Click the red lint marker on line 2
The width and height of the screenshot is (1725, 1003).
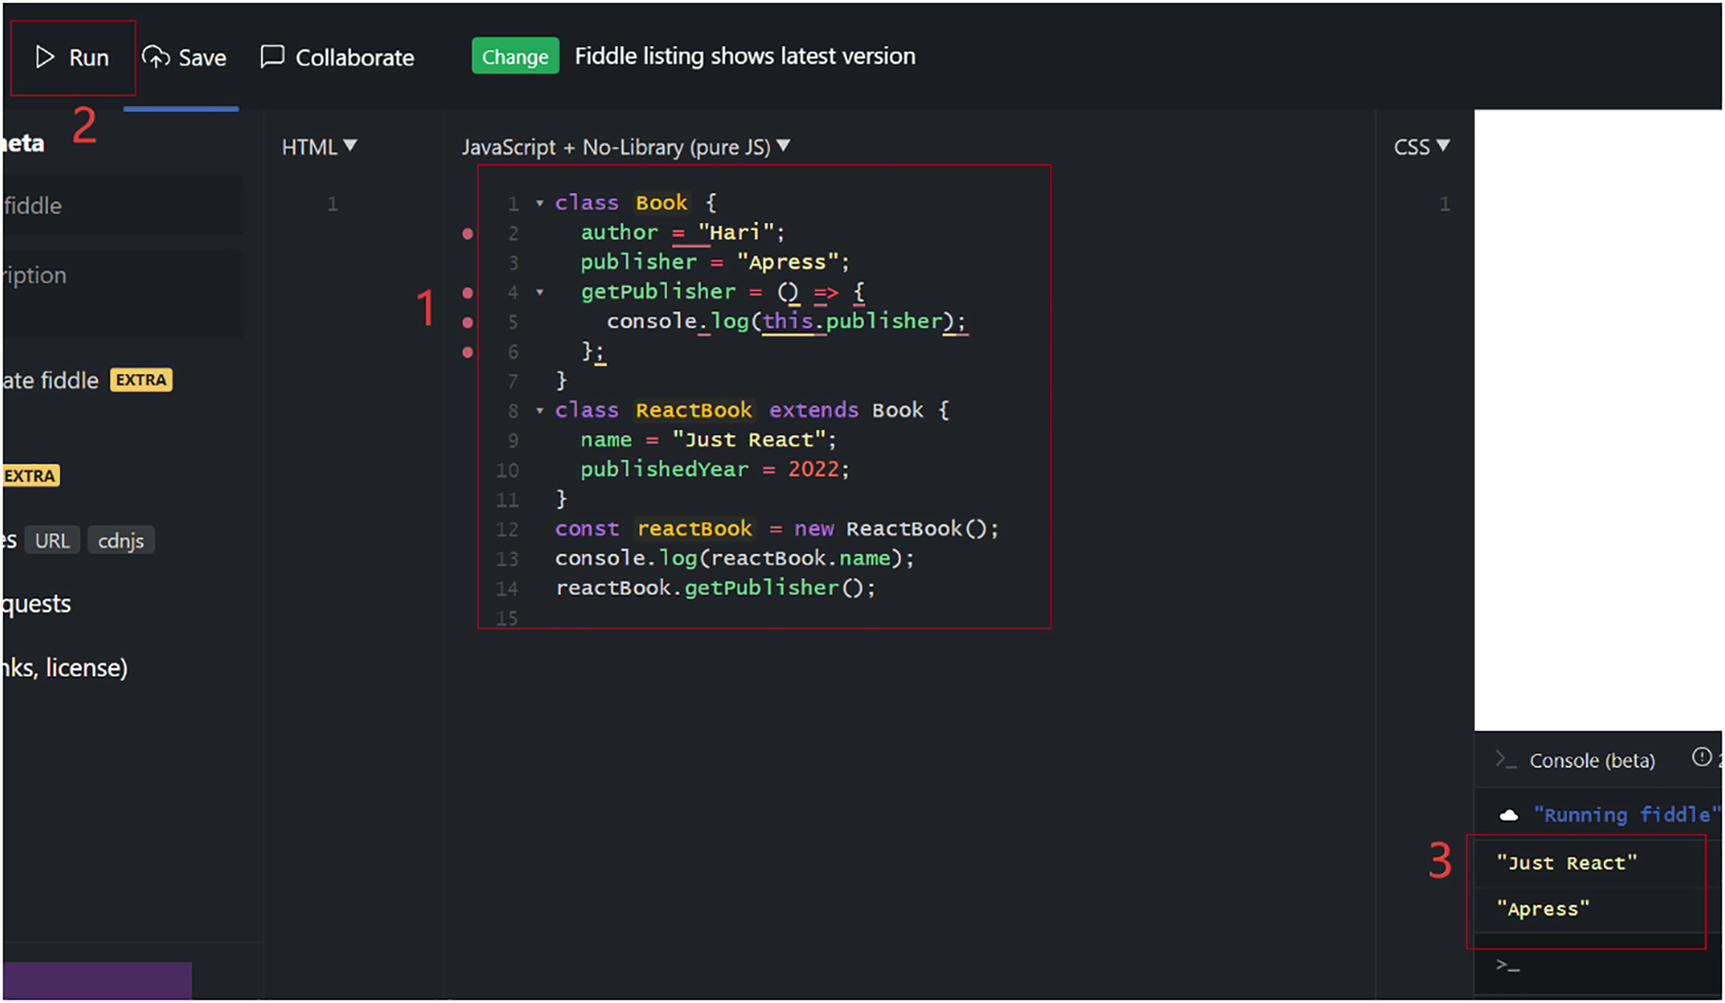[x=468, y=234]
